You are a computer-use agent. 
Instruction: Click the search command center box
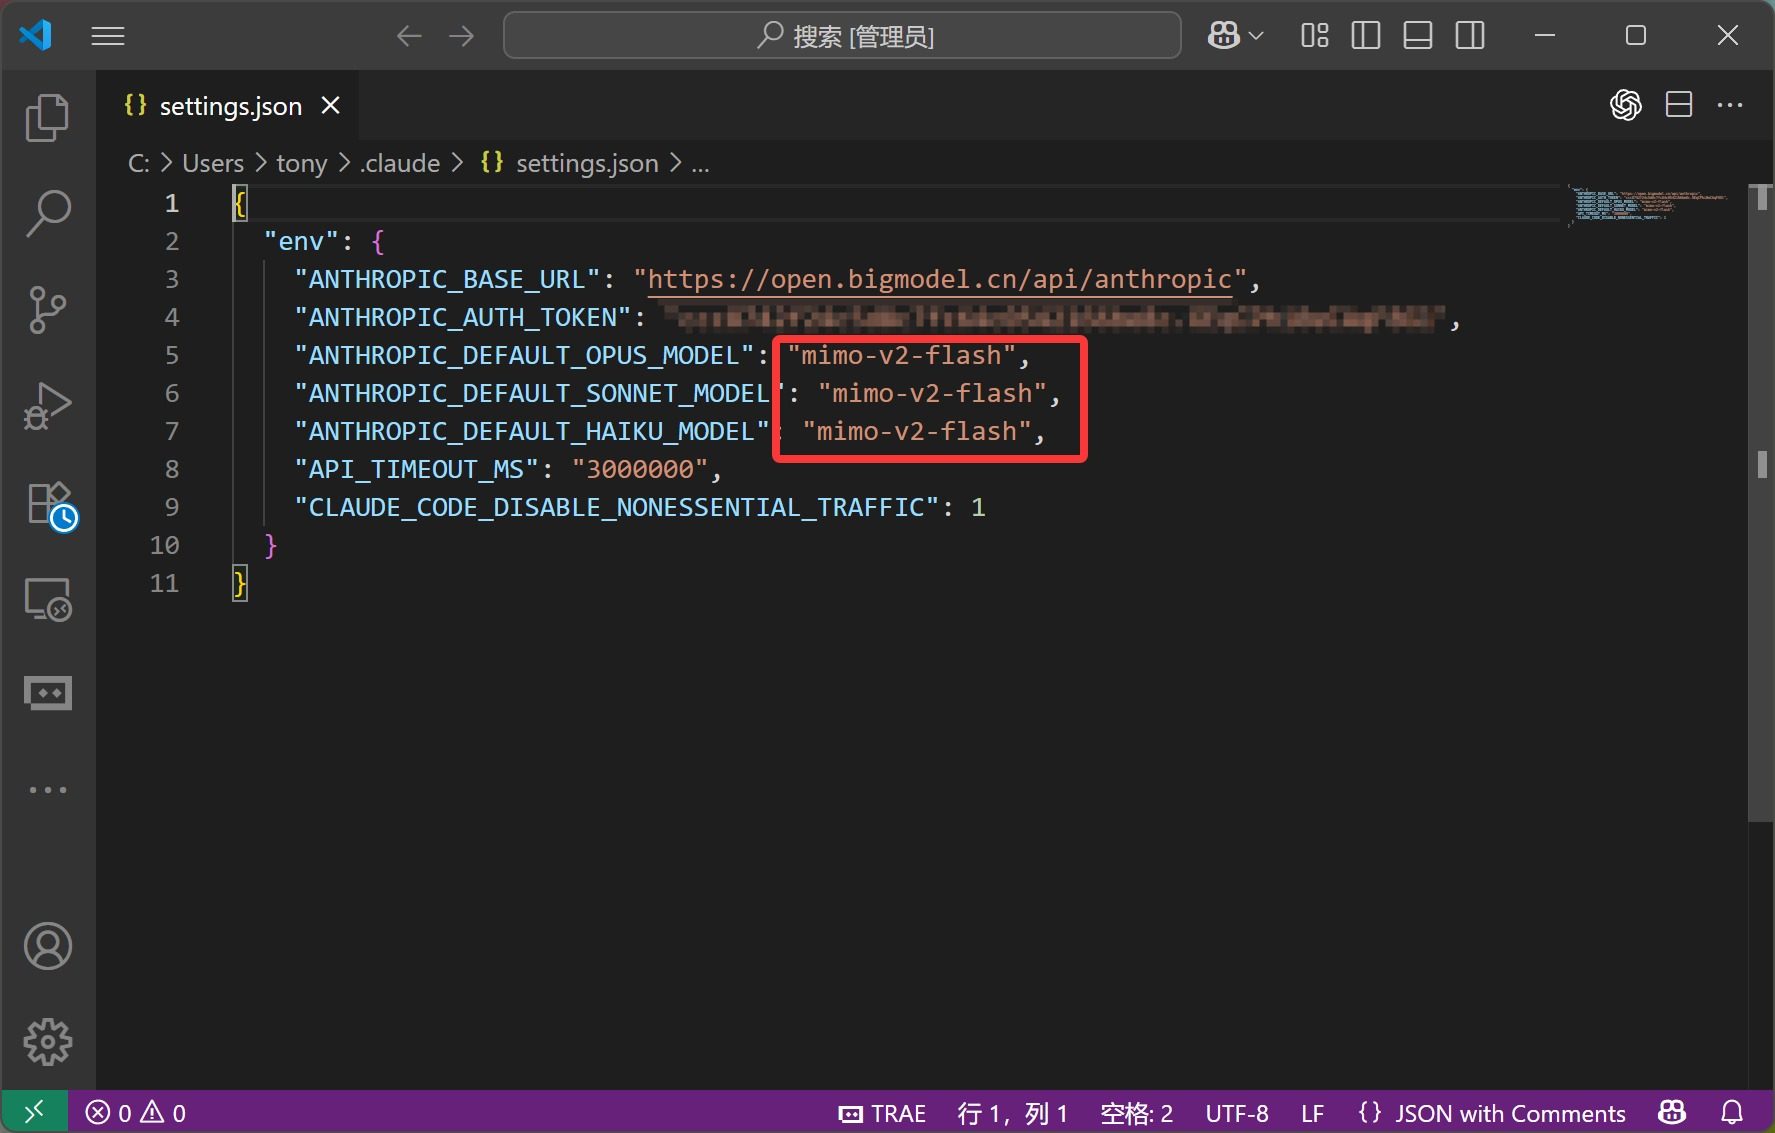[x=842, y=36]
